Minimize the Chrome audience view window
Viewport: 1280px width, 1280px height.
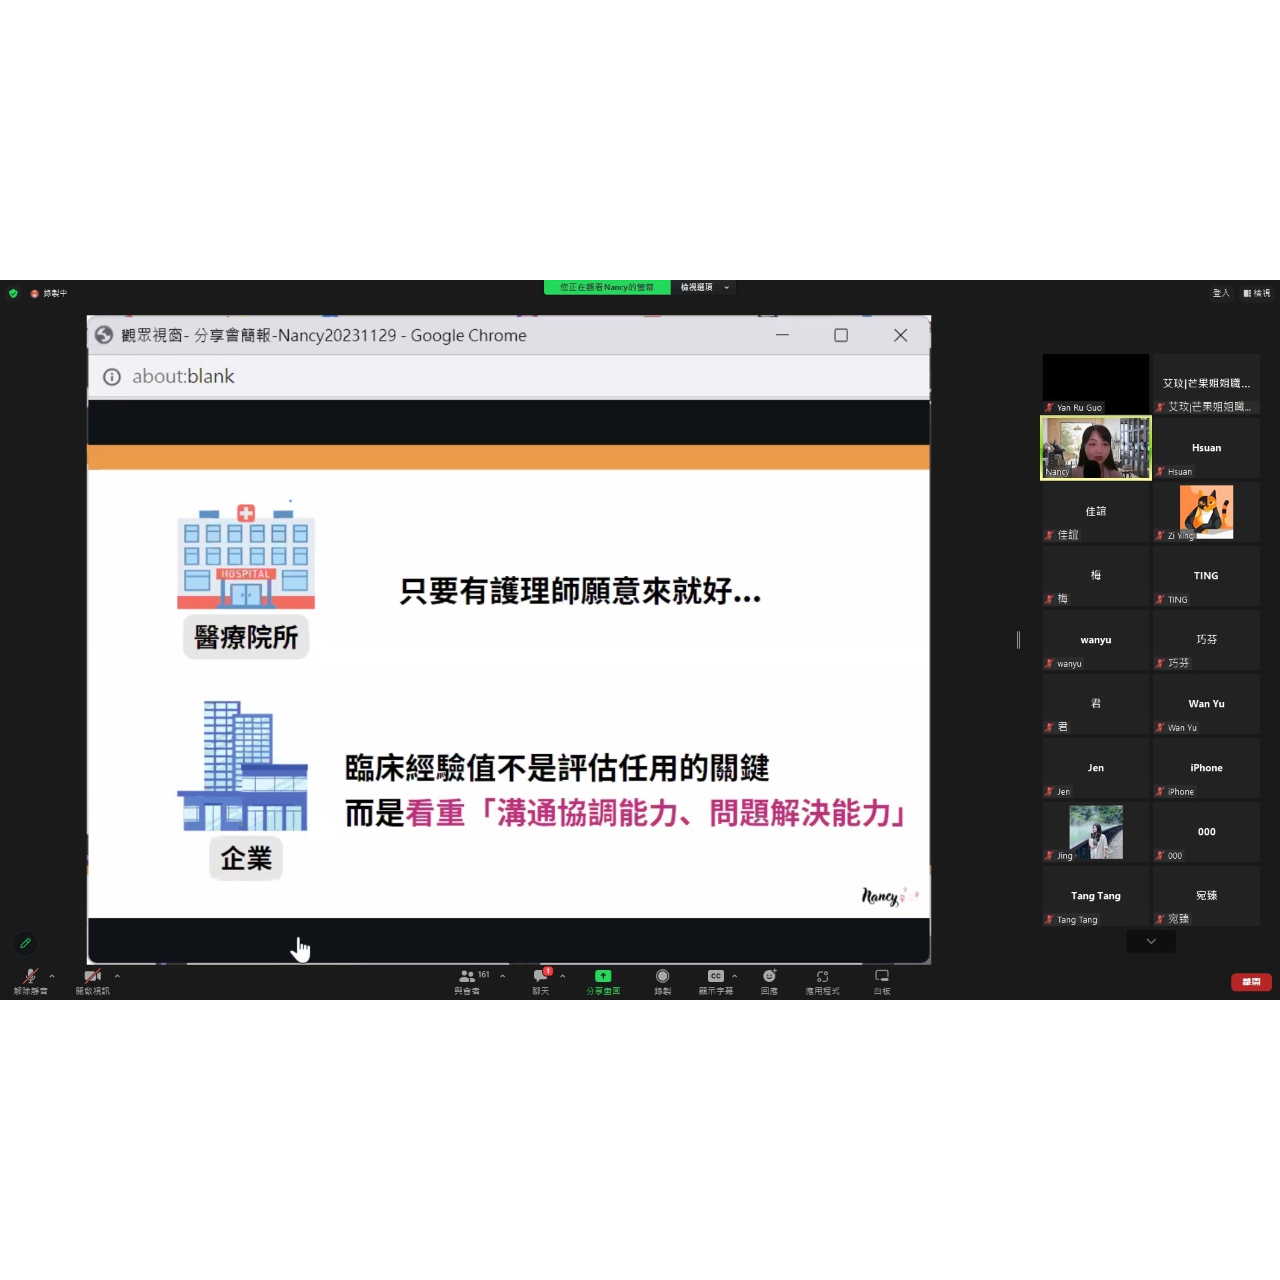pyautogui.click(x=782, y=335)
